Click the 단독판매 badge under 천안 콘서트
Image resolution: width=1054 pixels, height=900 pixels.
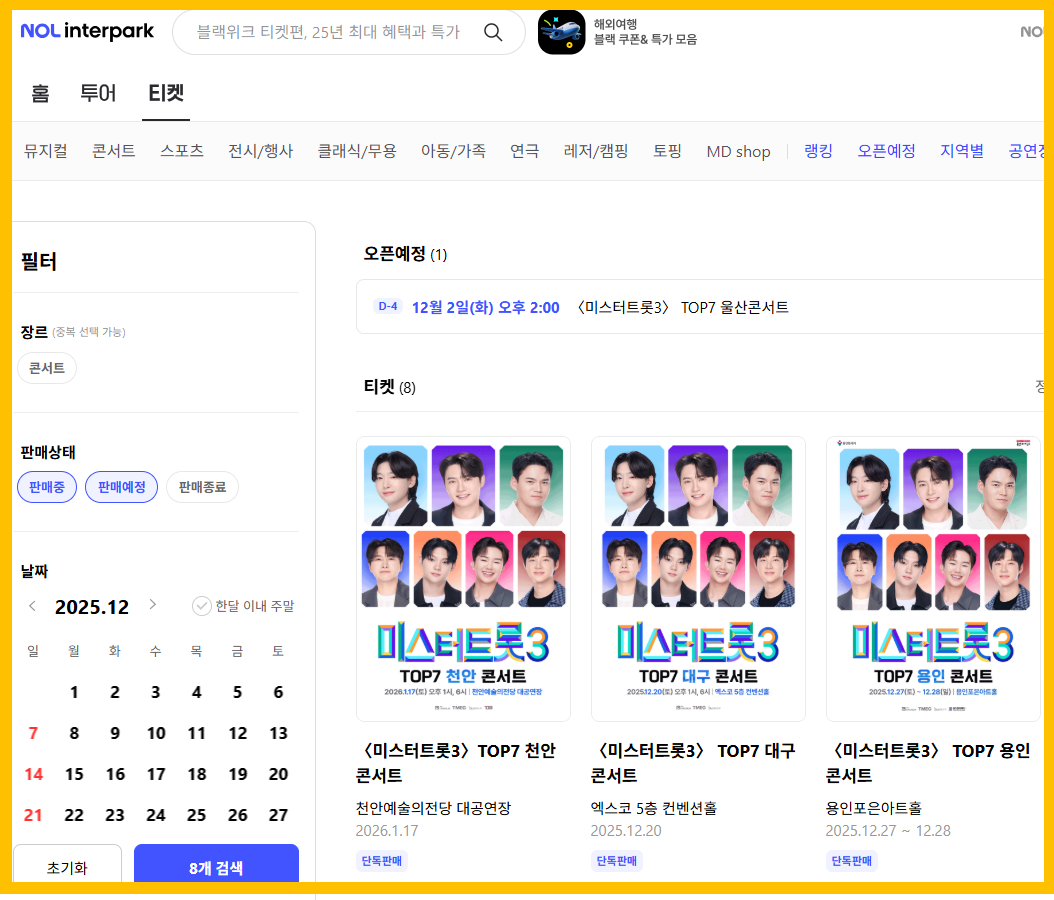click(382, 860)
